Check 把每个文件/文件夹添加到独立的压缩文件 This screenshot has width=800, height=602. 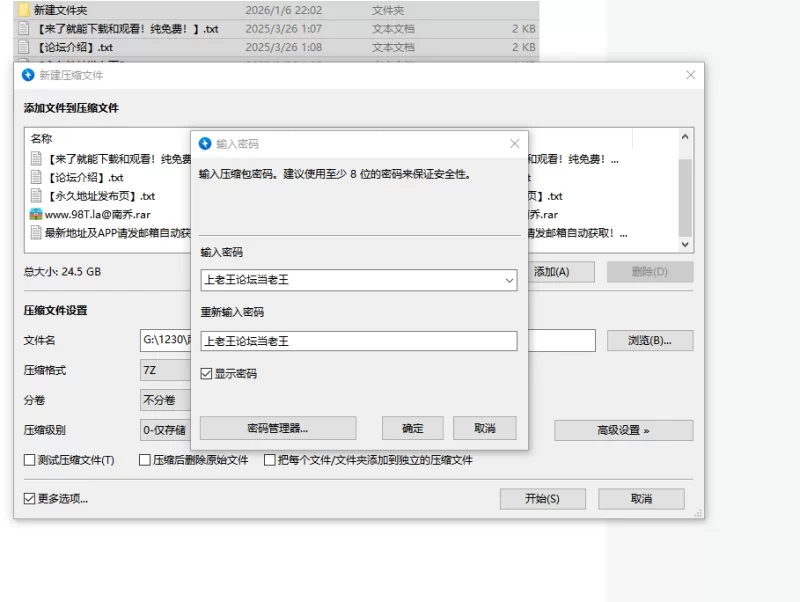[270, 460]
